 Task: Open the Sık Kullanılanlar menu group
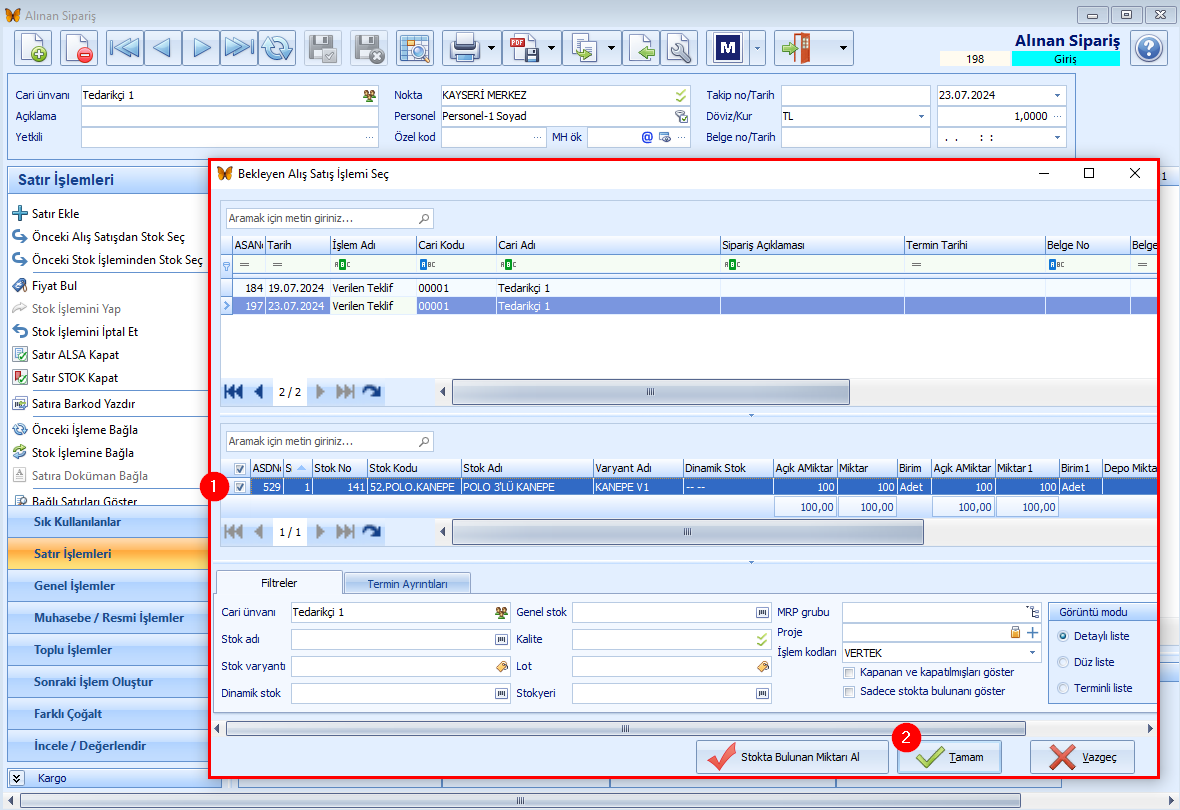pos(108,522)
